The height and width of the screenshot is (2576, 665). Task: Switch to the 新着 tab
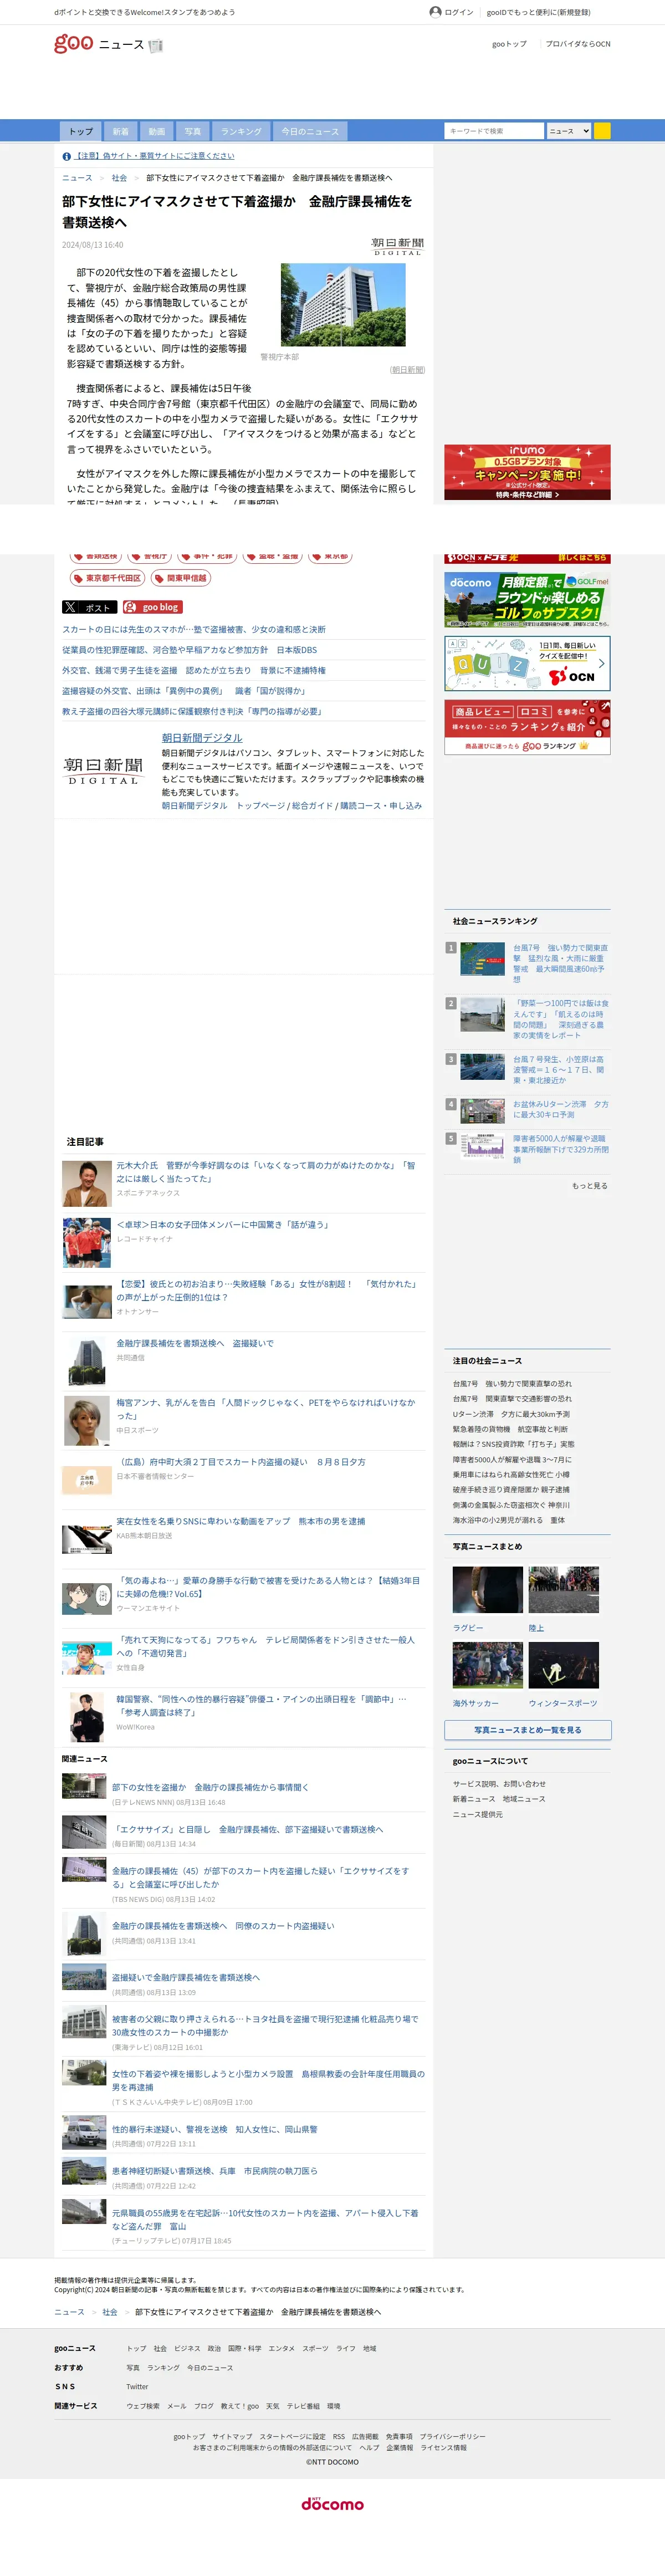120,131
